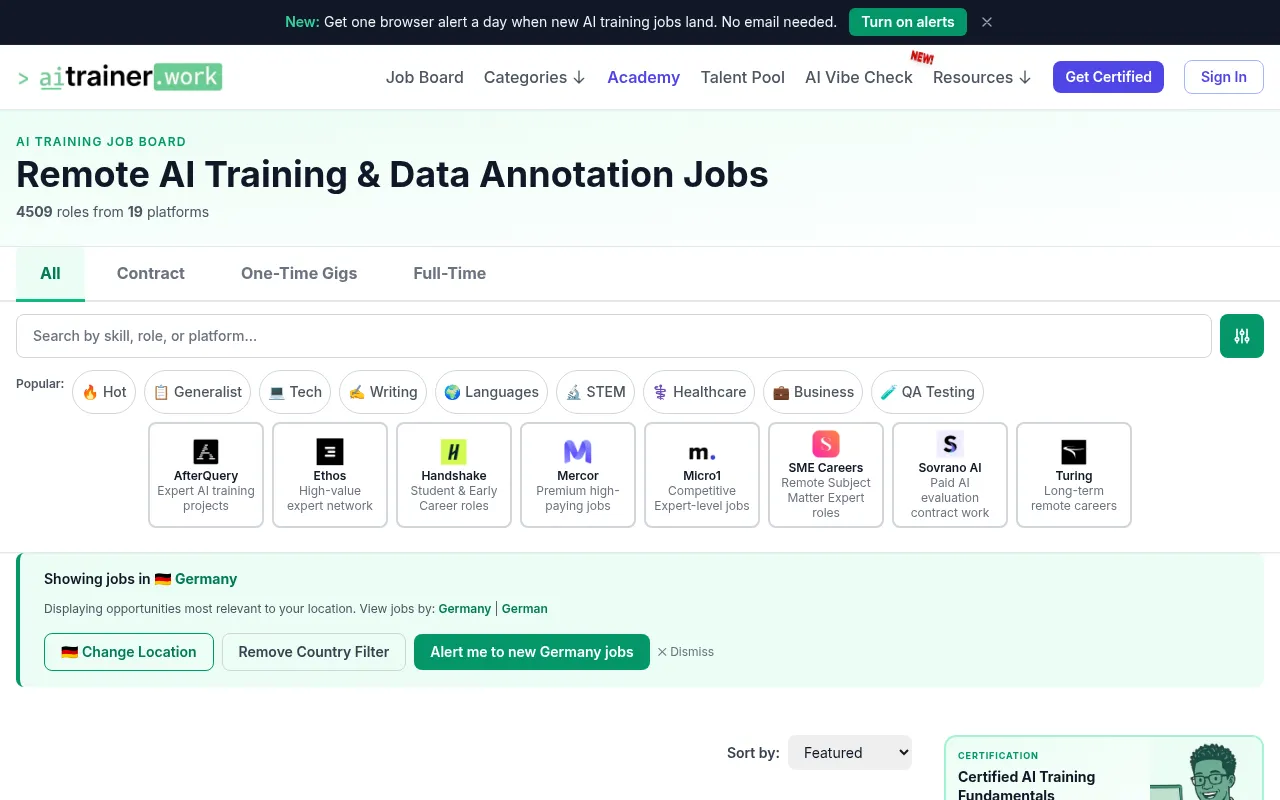The image size is (1280, 800).
Task: Switch to the Contract tab
Action: 151,273
